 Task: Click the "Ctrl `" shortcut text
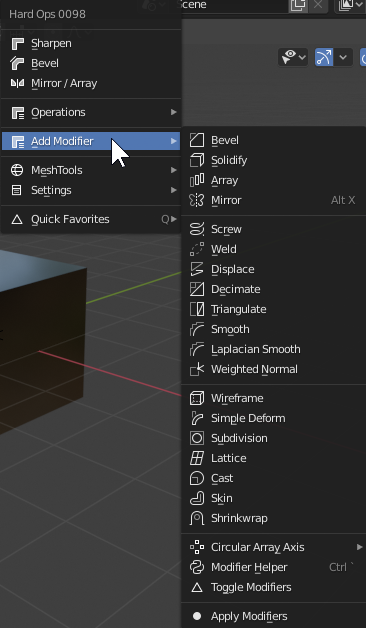(x=342, y=567)
